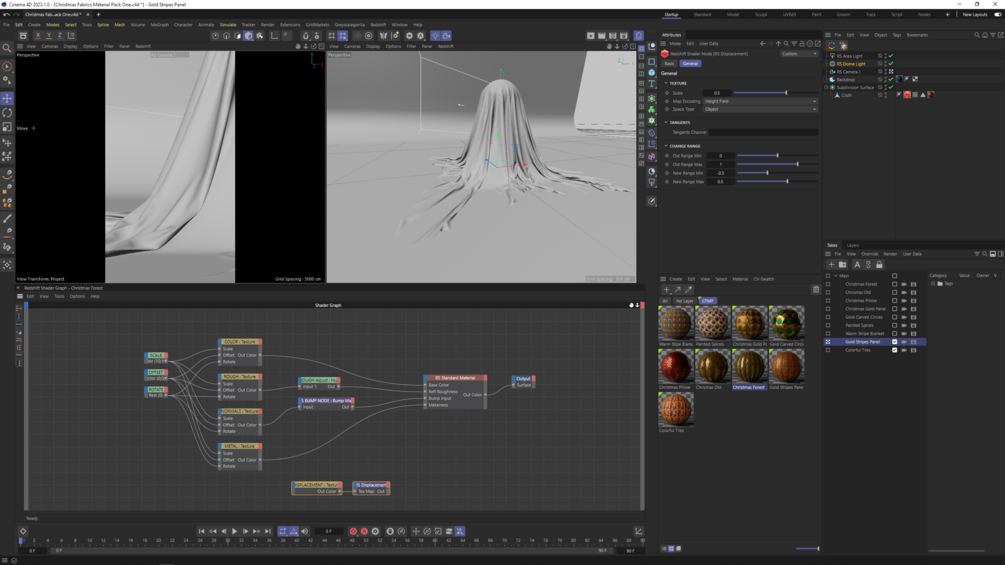Collapse the TEXTURE section
The image size is (1005, 565).
pyautogui.click(x=666, y=83)
